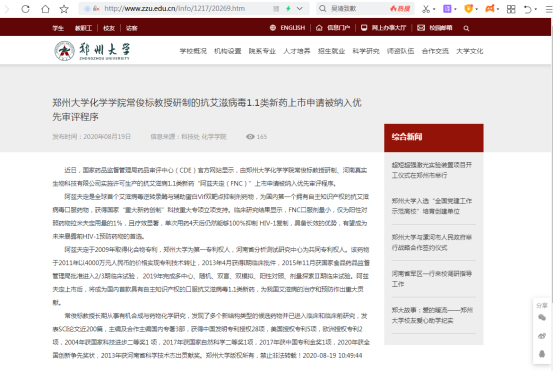This screenshot has height=372, width=554.
Task: Expand the address bar dropdown chevron
Action: click(x=300, y=8)
